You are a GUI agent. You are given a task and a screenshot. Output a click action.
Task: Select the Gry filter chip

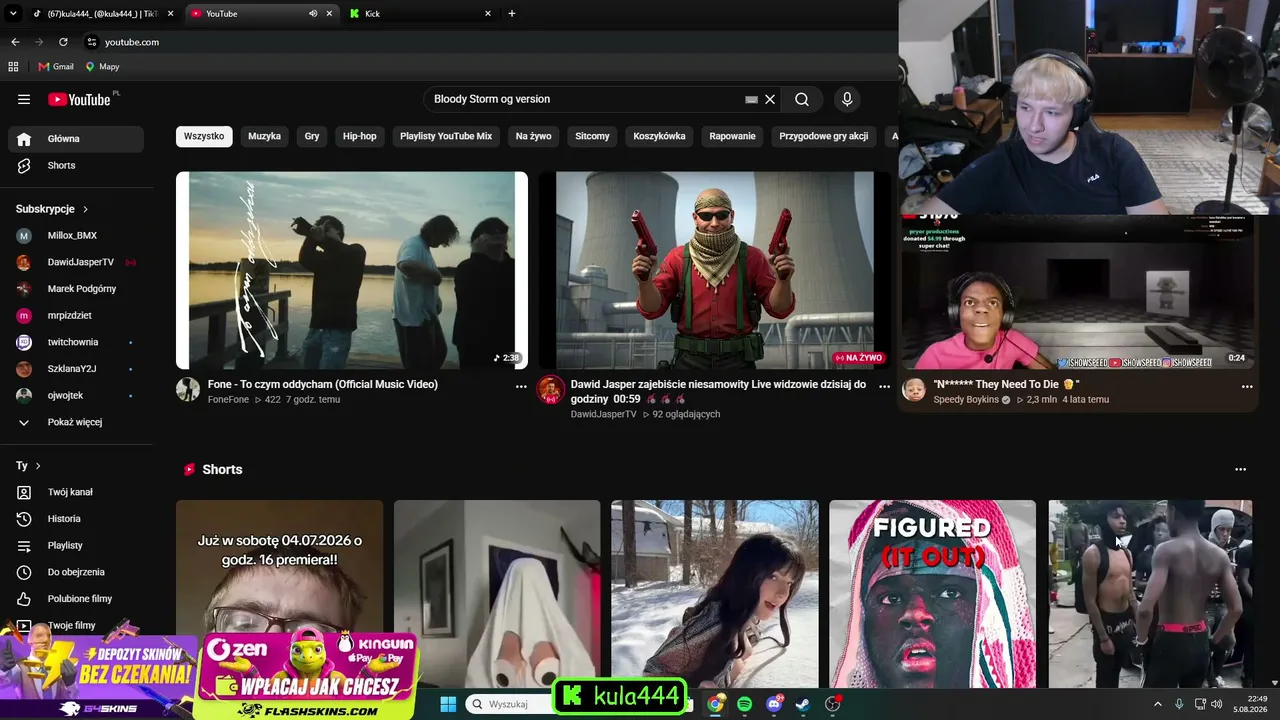[x=312, y=136]
